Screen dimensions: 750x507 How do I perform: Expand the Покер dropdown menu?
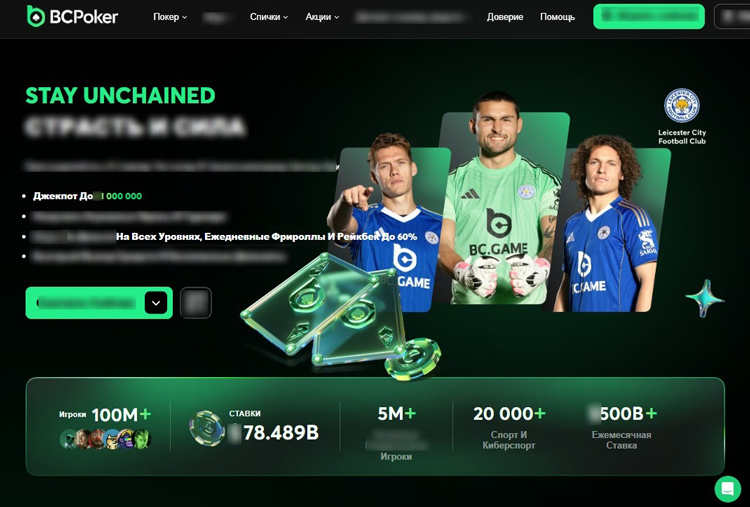(170, 17)
